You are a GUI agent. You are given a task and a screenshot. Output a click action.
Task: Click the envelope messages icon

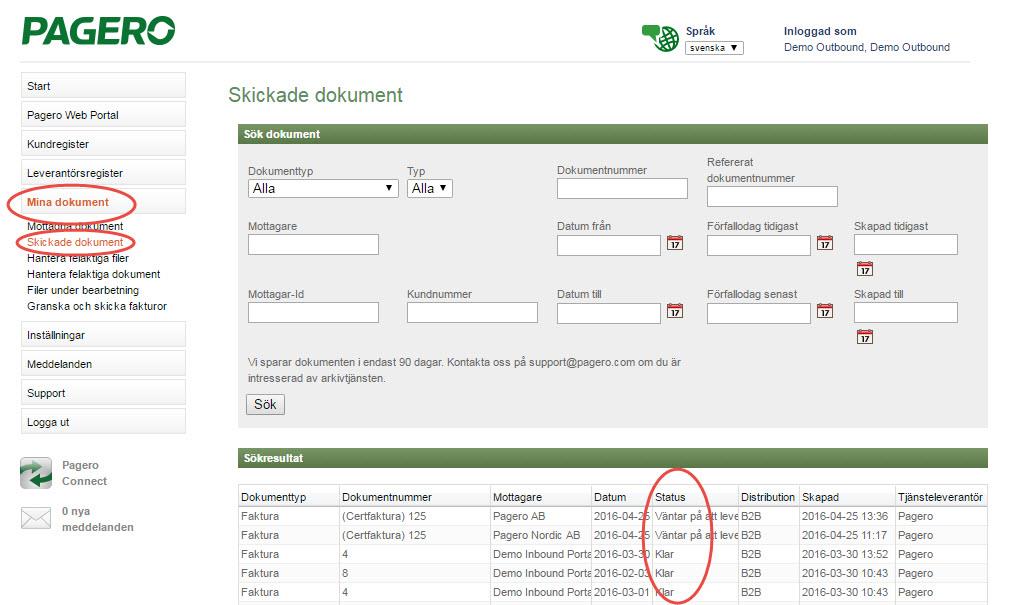(x=36, y=518)
